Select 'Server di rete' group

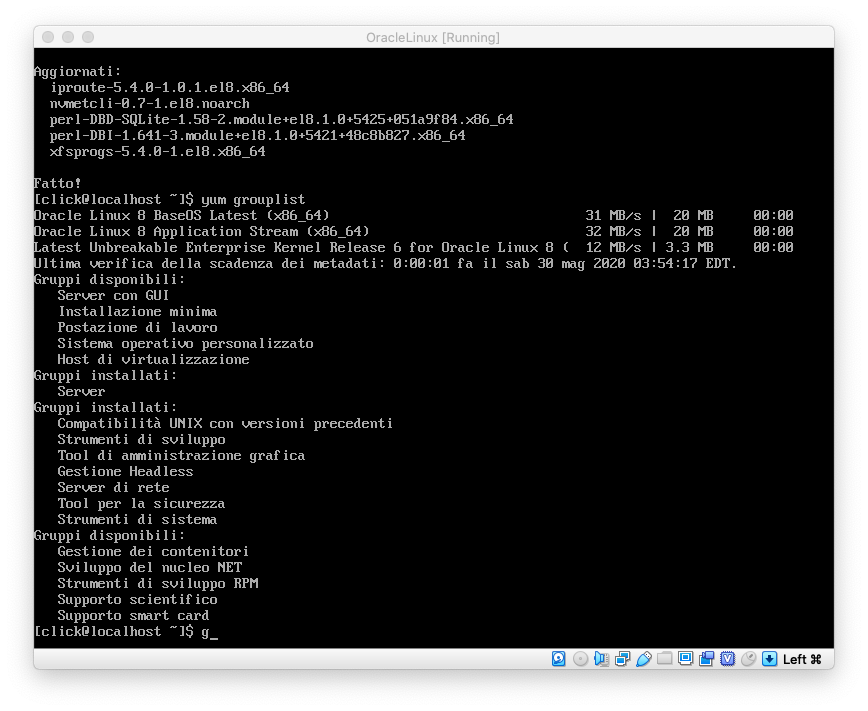113,488
